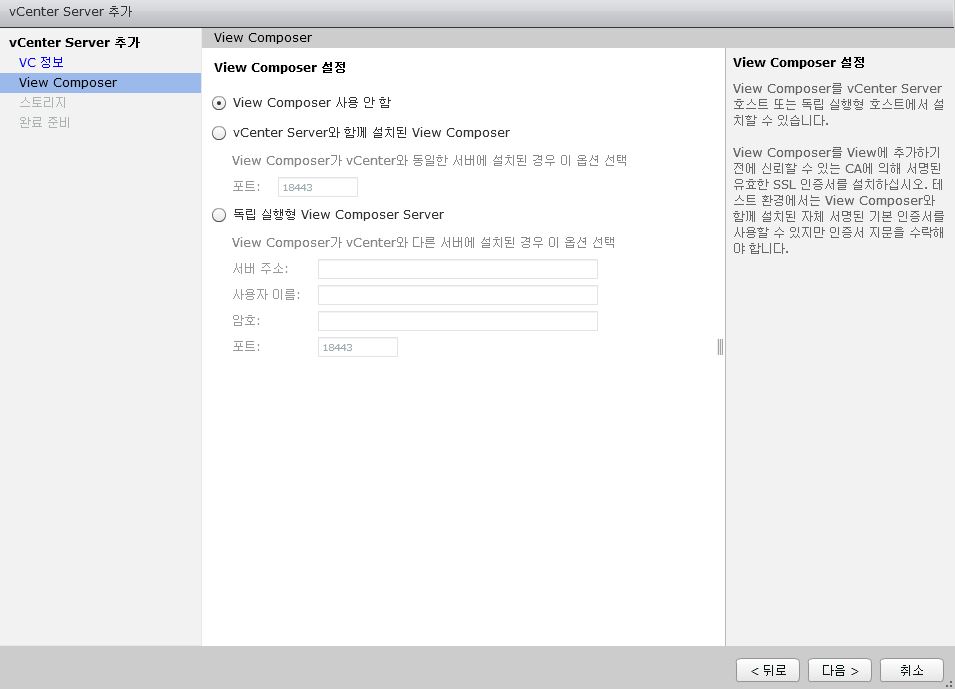This screenshot has width=955, height=689.
Task: Click help panel 'View Composer 설정' title
Action: coord(799,63)
